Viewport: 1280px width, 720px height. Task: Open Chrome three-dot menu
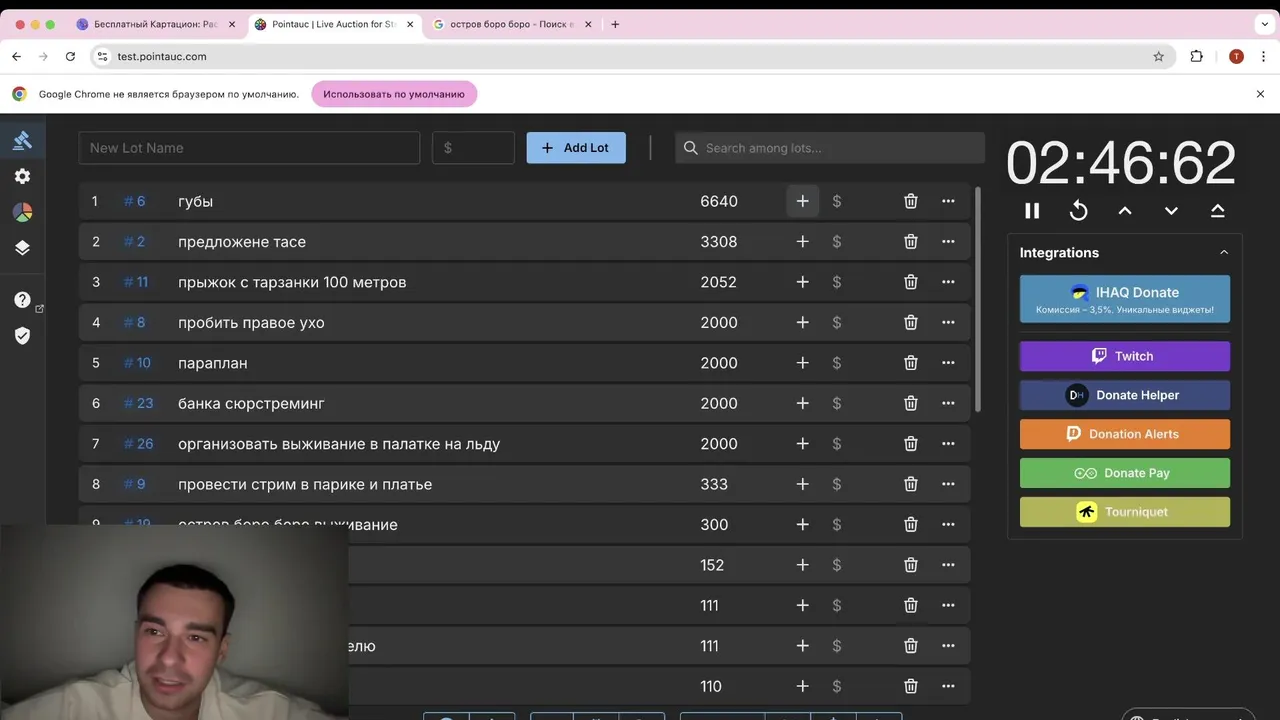[1262, 57]
